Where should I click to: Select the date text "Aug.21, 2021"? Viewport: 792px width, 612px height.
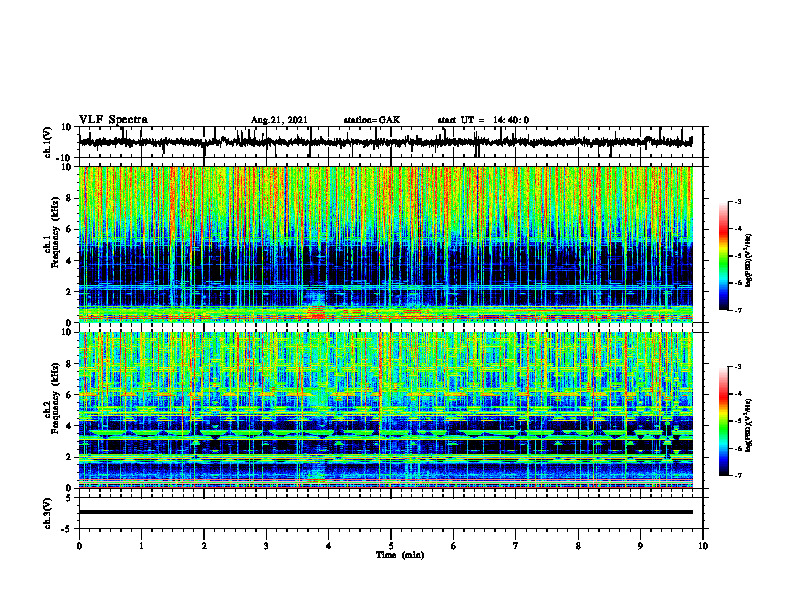pos(279,120)
